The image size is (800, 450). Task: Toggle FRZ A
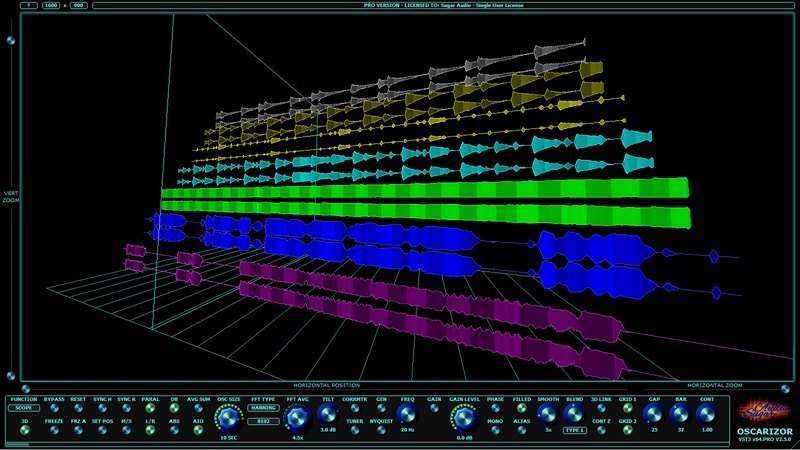pos(78,430)
